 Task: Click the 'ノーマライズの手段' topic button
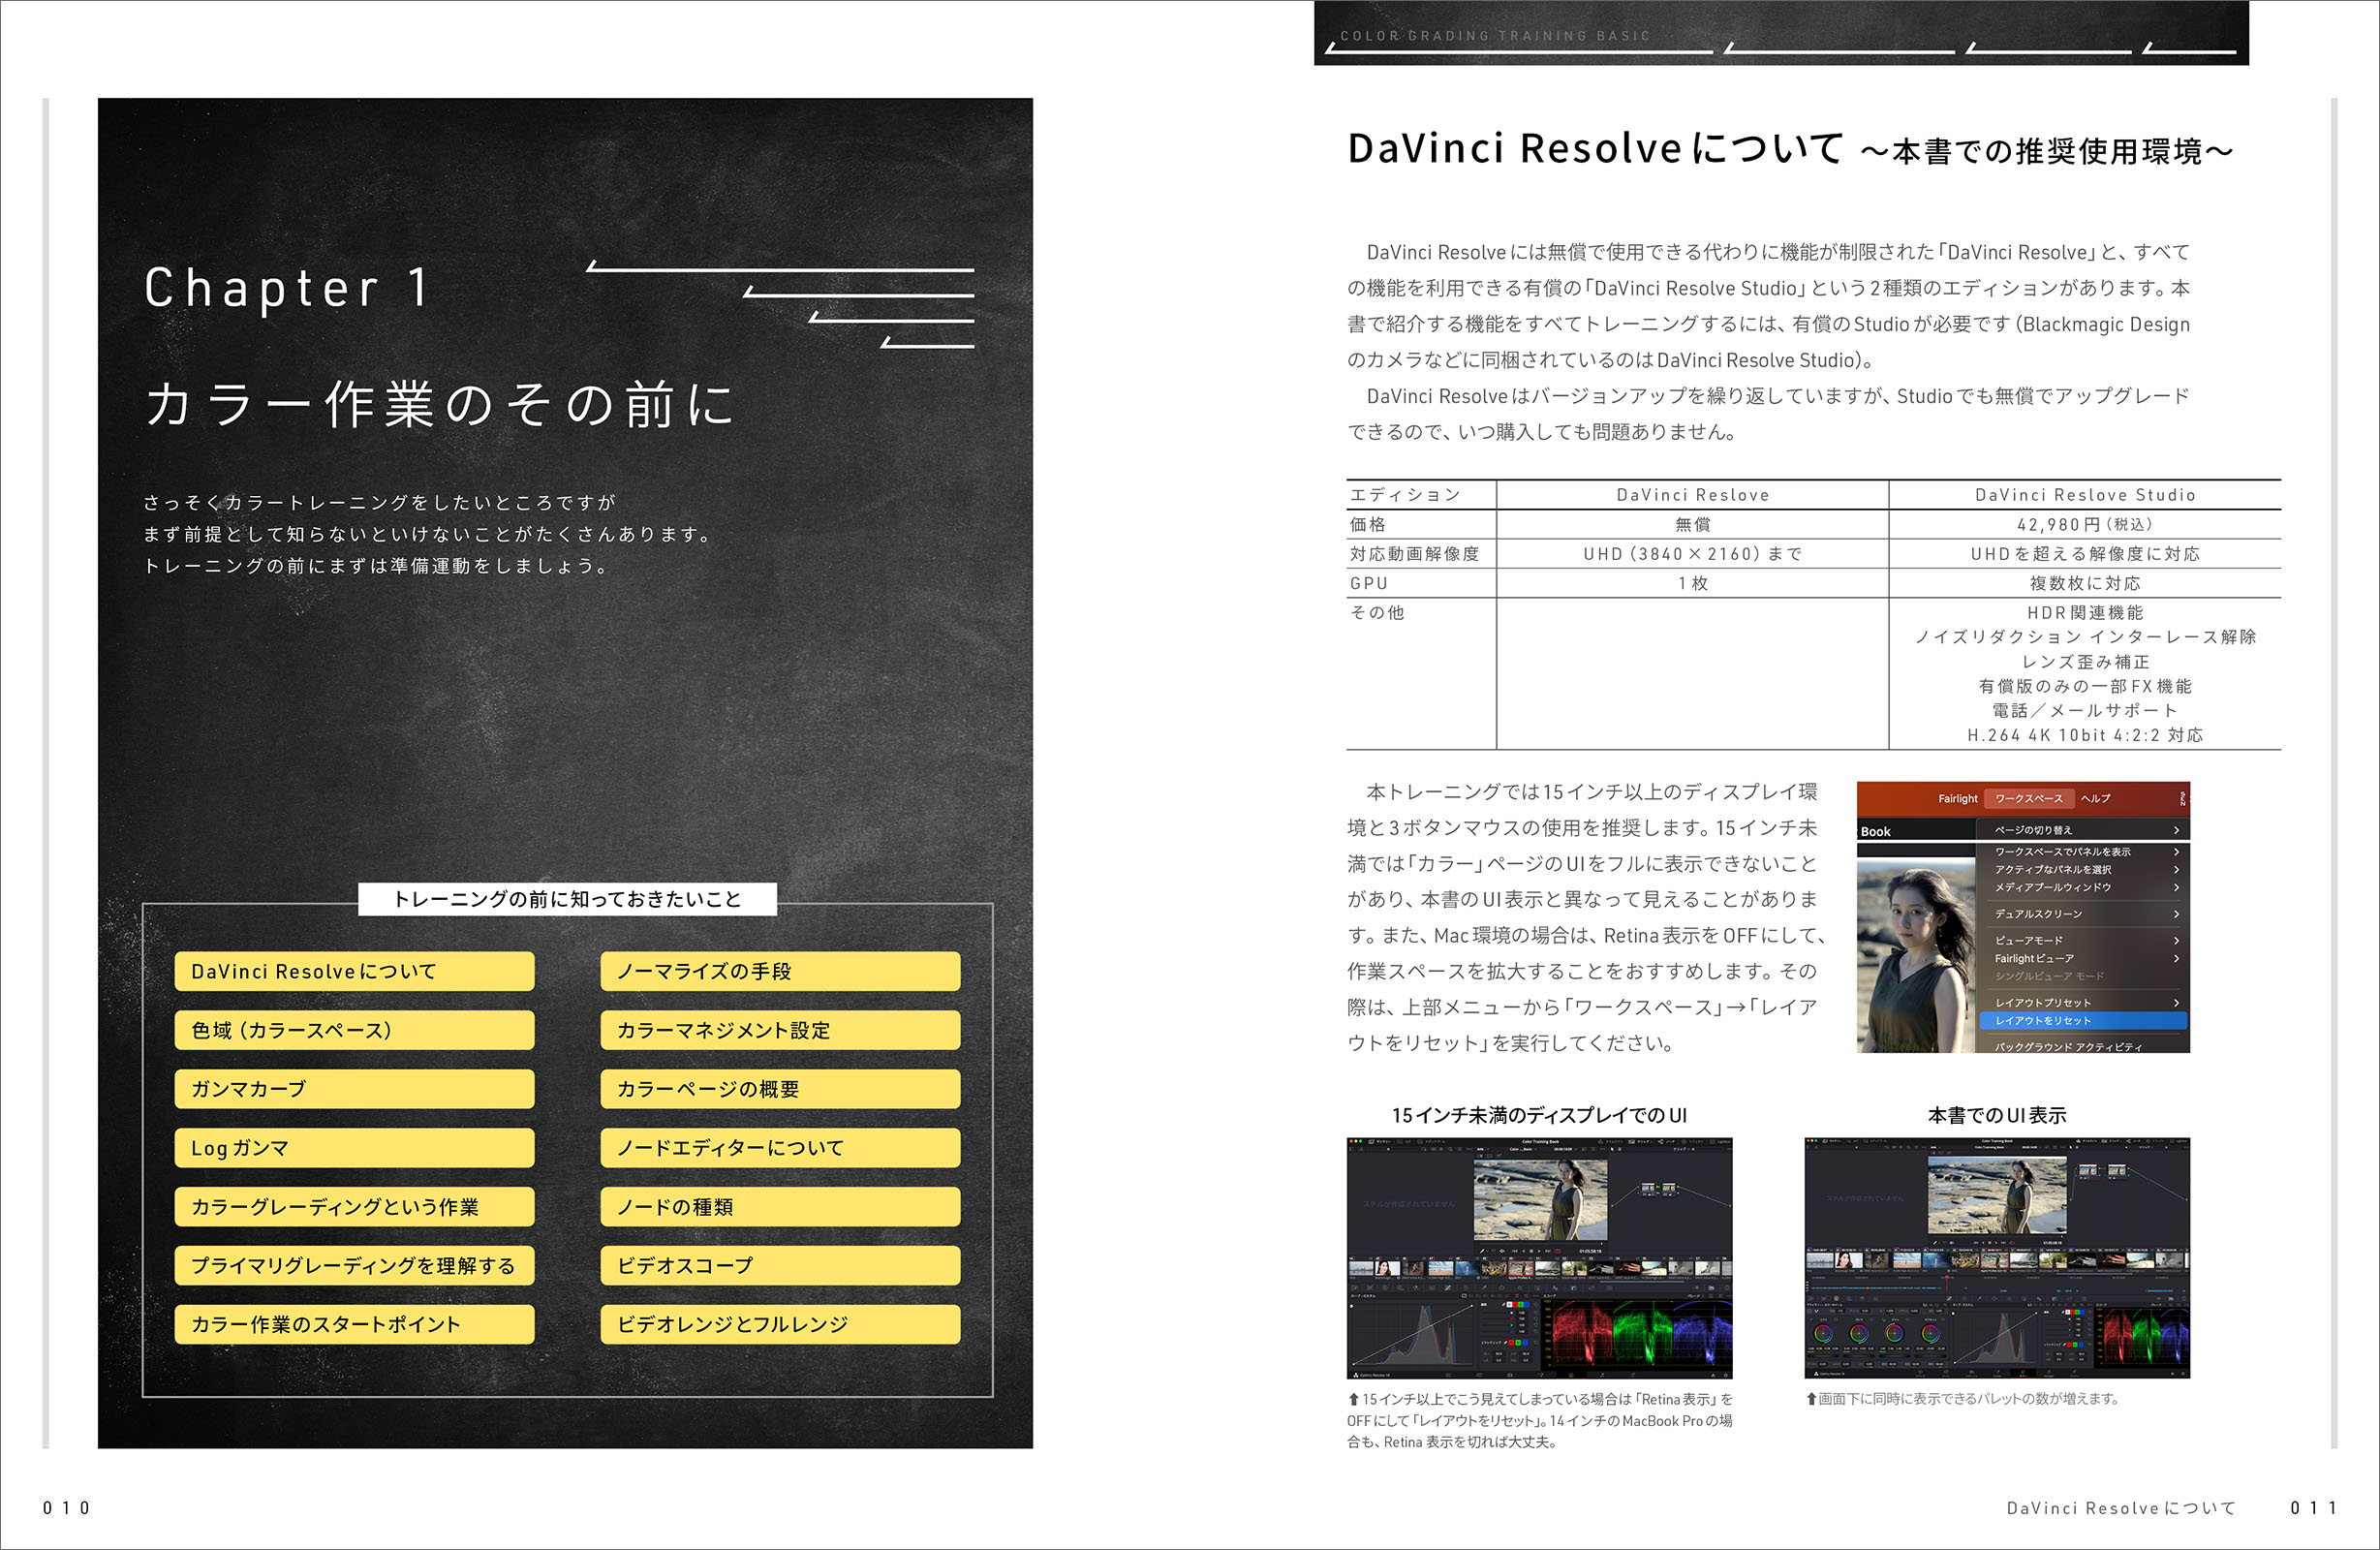click(x=780, y=971)
